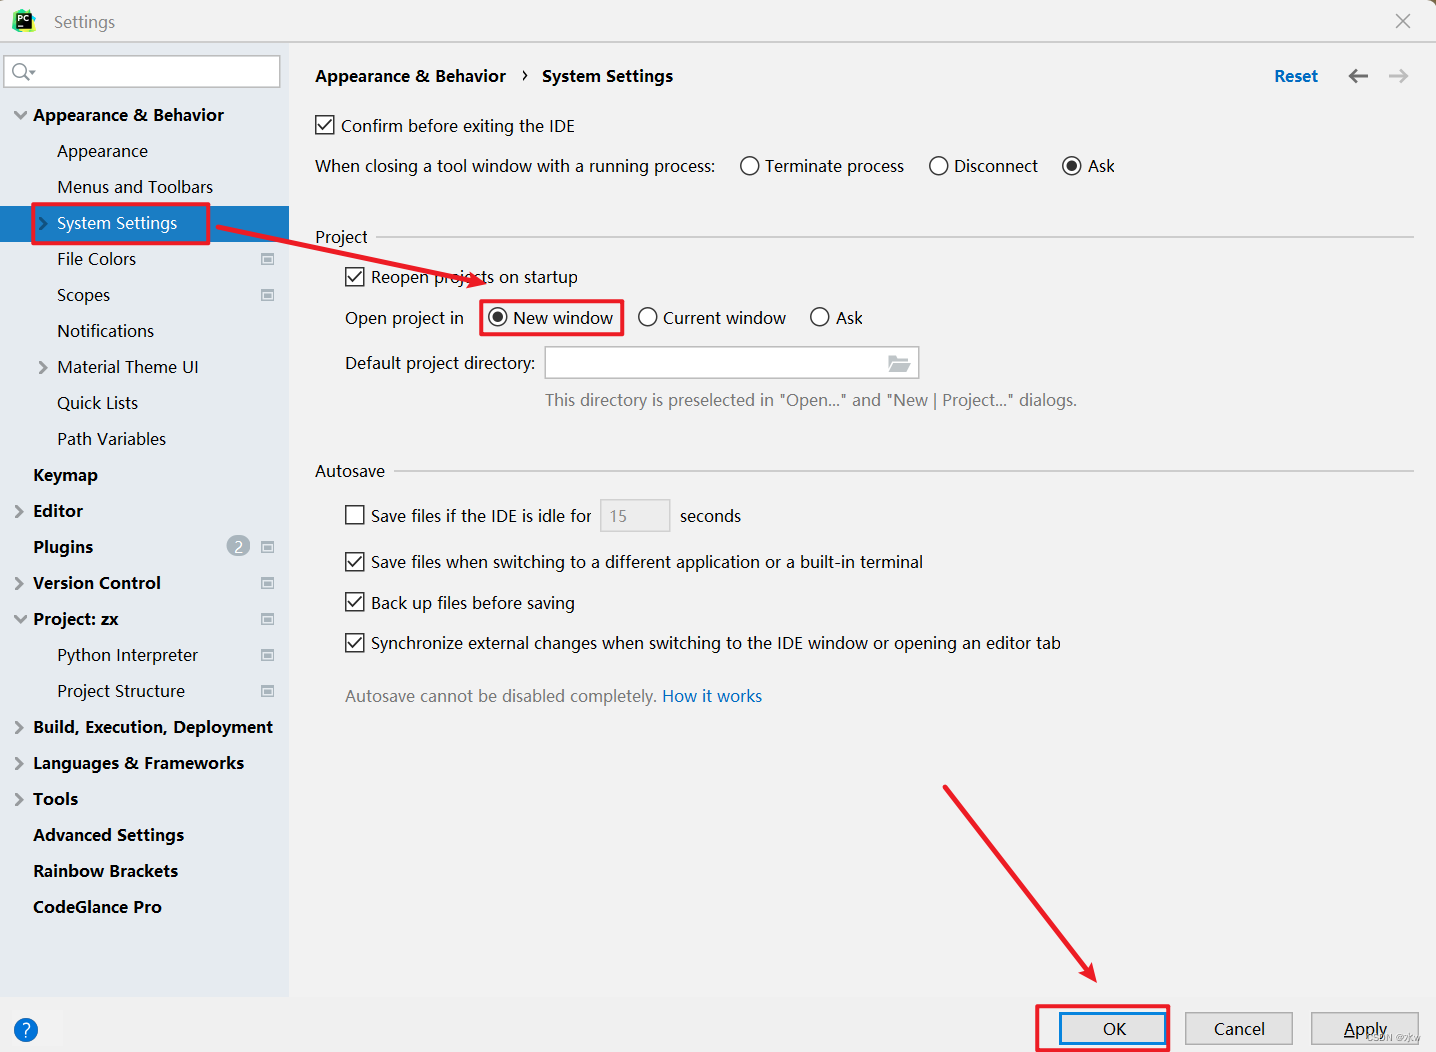The height and width of the screenshot is (1052, 1436).
Task: Focus the settings search field
Action: point(143,72)
